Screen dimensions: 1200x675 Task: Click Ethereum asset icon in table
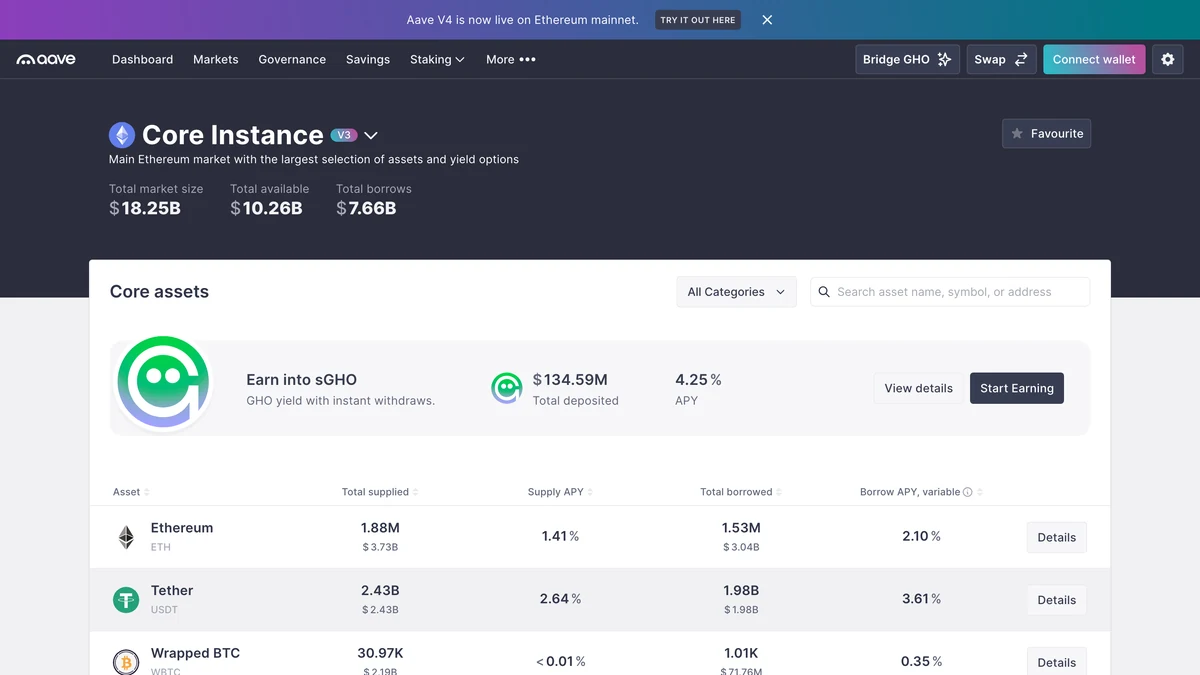click(x=126, y=537)
